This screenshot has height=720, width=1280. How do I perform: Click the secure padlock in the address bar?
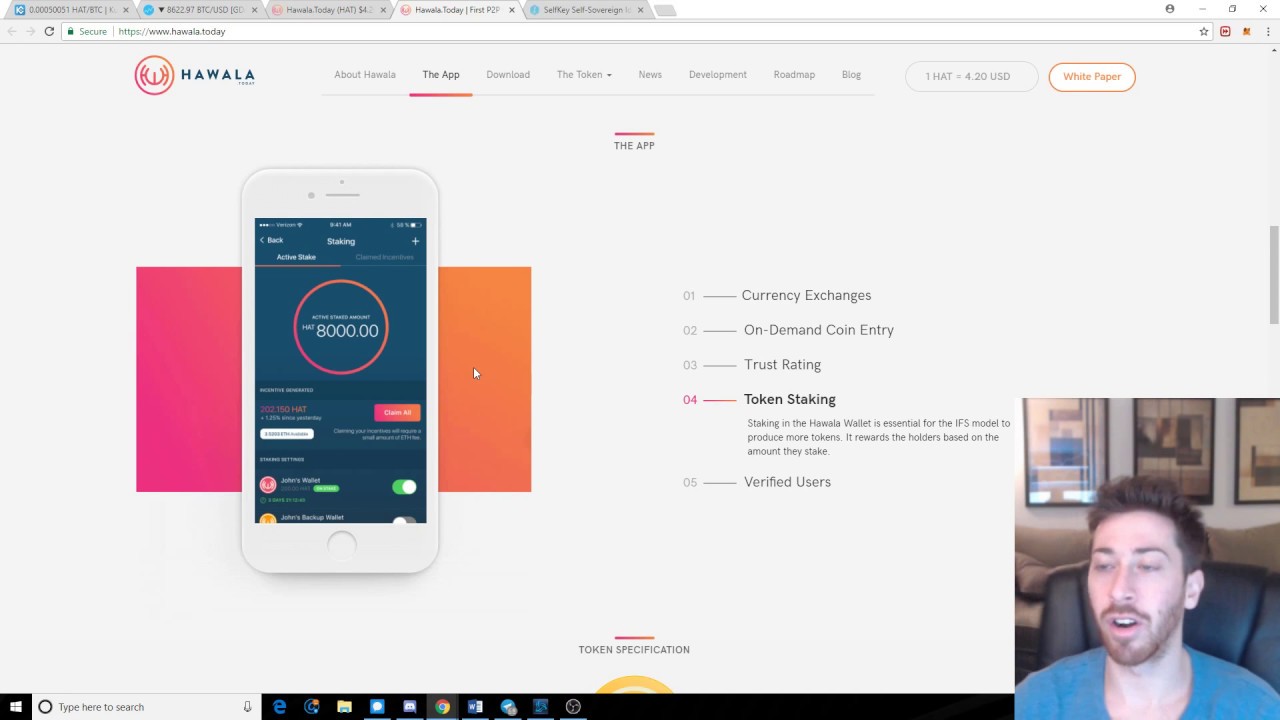pos(70,31)
